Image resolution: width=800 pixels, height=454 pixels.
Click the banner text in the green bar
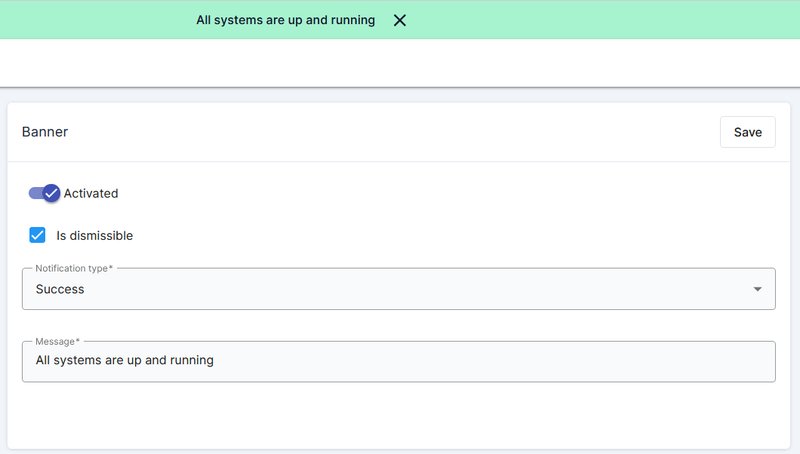pos(285,20)
